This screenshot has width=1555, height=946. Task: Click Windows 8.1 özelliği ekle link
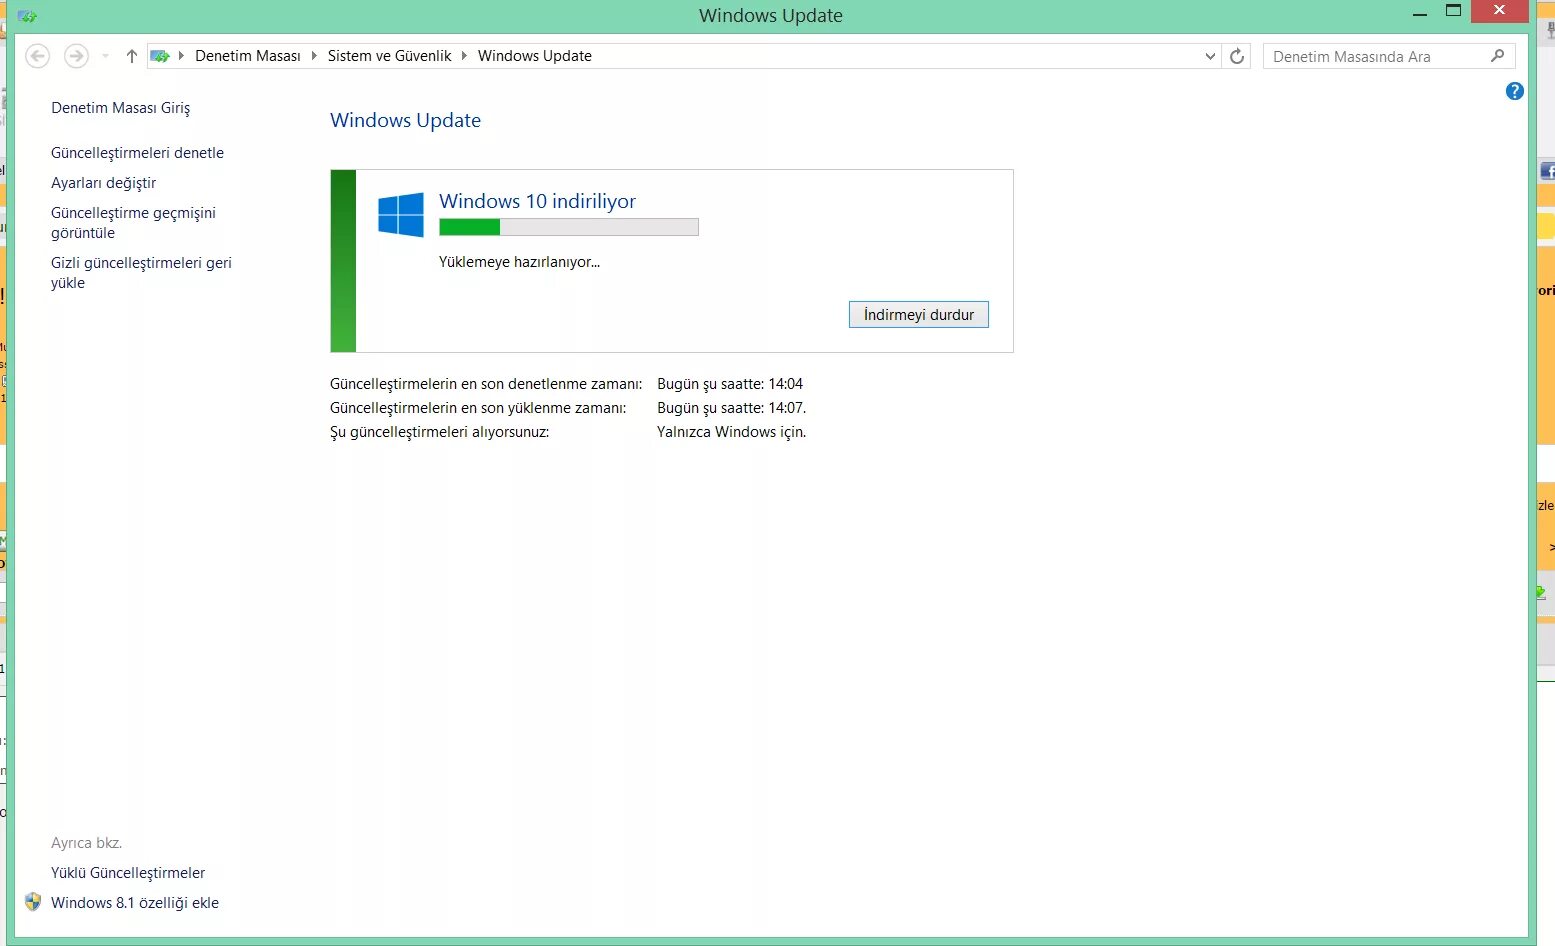(x=135, y=903)
